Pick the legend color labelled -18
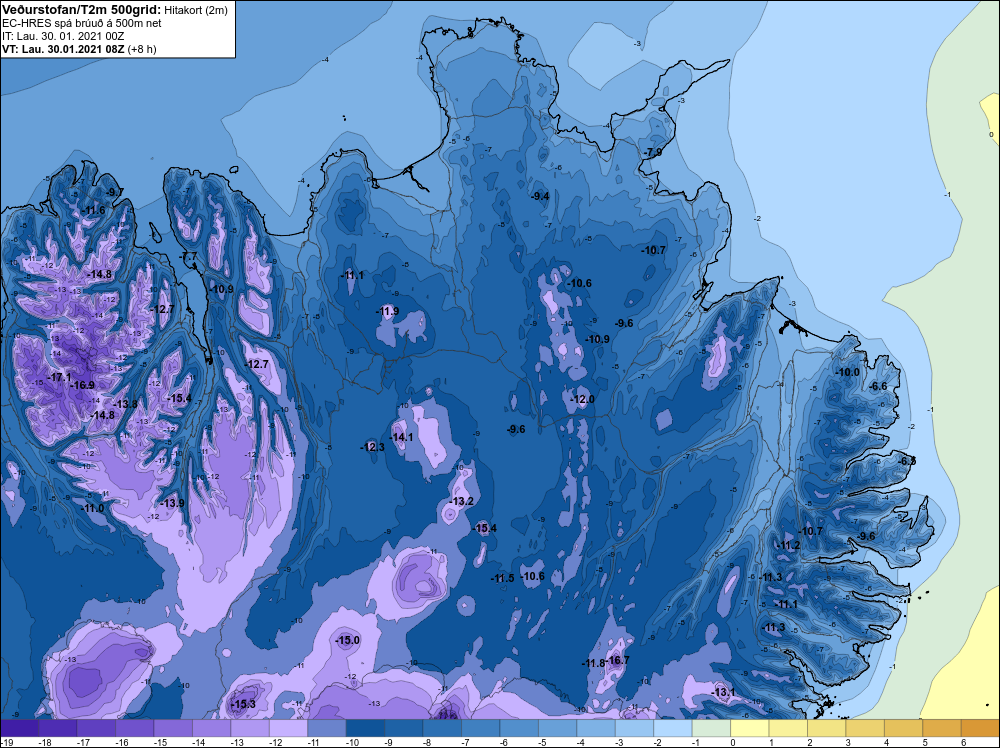The image size is (1000, 748). (57, 728)
